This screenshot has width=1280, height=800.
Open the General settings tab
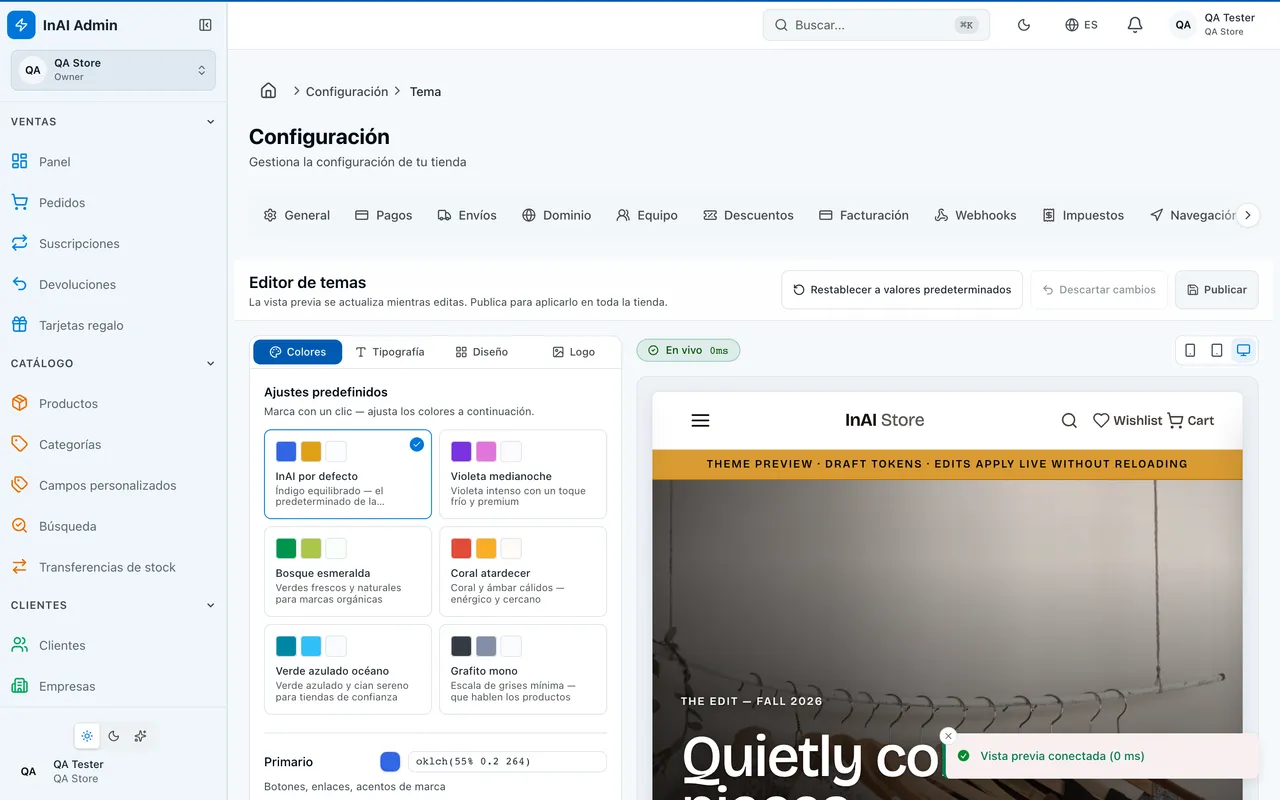pyautogui.click(x=296, y=215)
